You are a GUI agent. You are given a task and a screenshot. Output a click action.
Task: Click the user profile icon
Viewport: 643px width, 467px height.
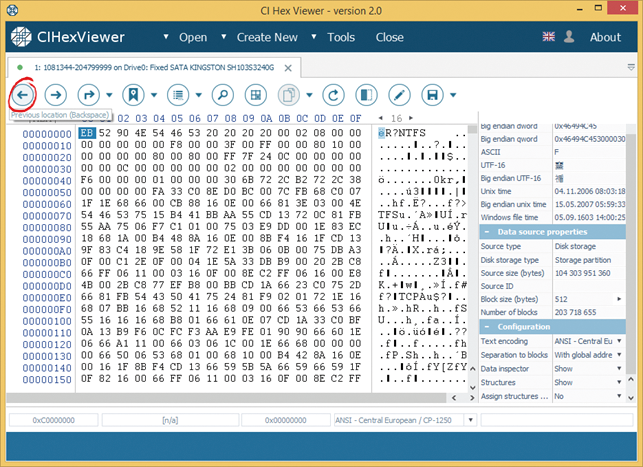pyautogui.click(x=569, y=36)
